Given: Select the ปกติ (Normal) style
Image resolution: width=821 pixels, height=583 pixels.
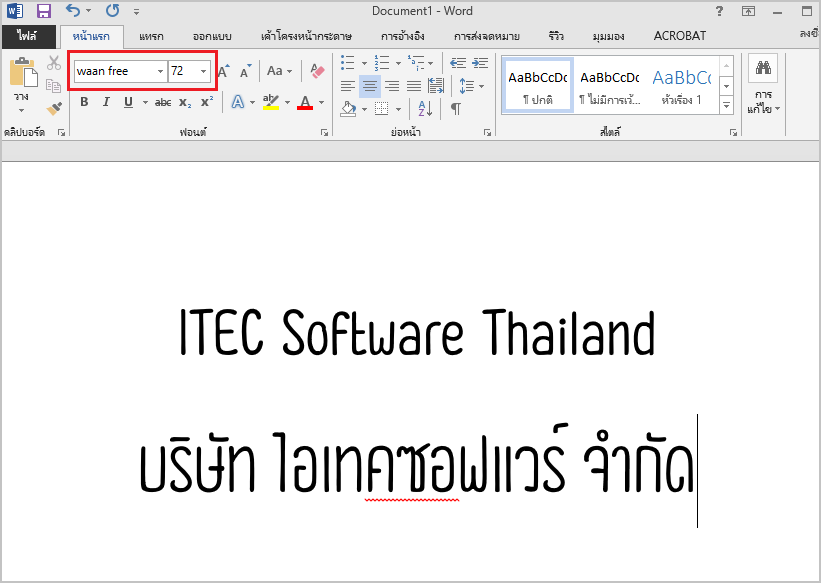Looking at the screenshot, I should click(538, 86).
